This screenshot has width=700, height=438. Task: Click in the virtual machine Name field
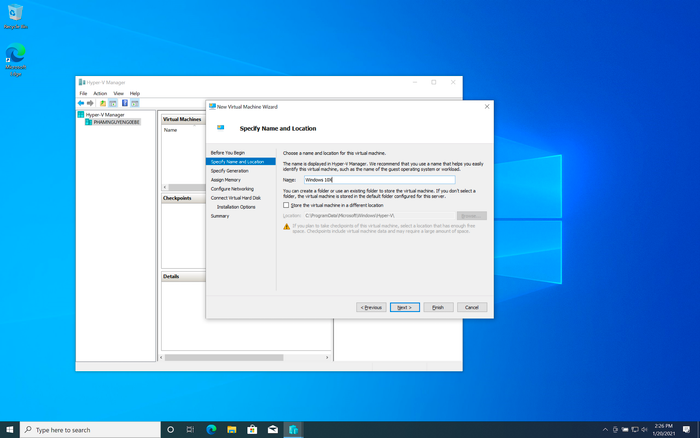379,179
